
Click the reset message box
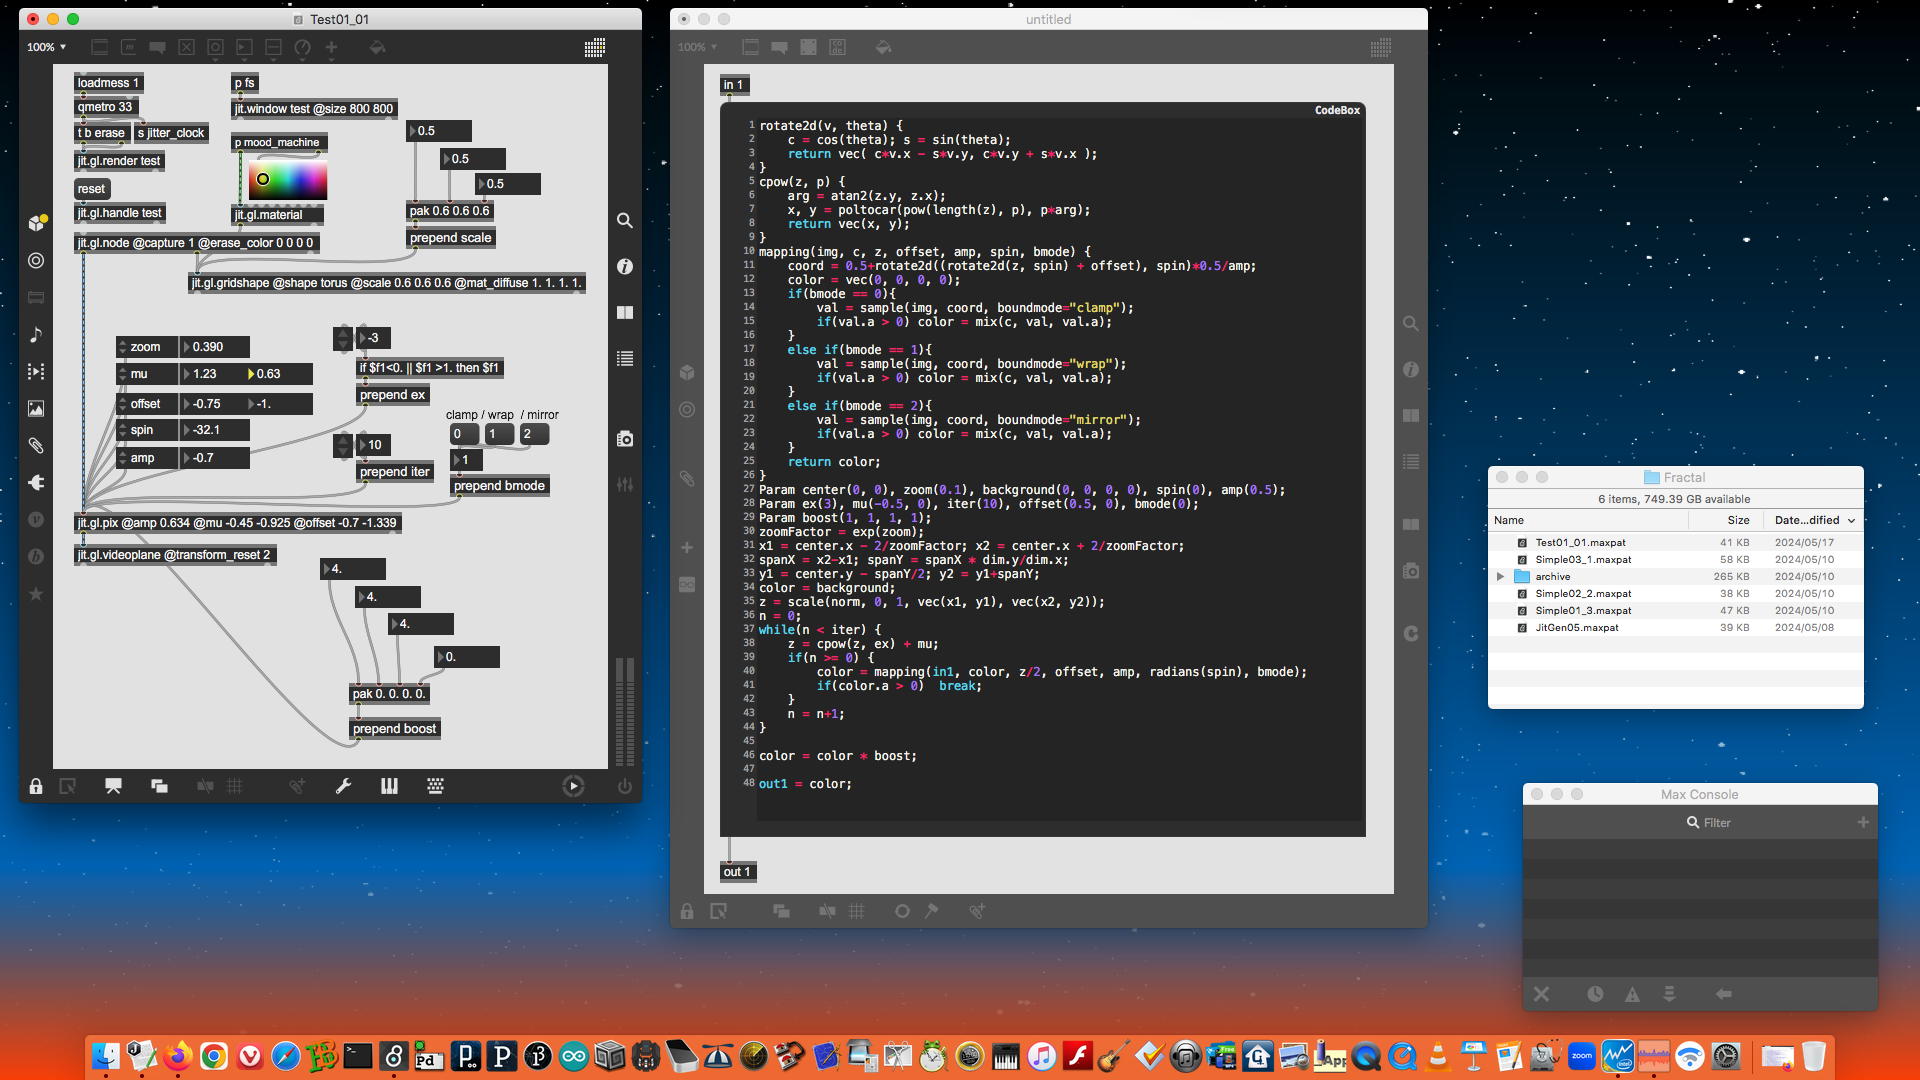91,189
